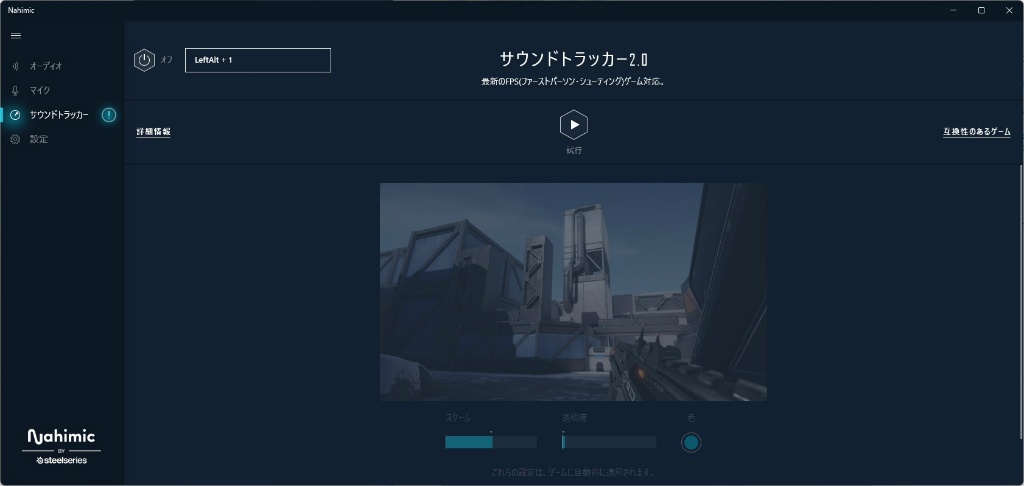Toggle the Sound Tracker power button
1024x486 pixels.
(144, 60)
